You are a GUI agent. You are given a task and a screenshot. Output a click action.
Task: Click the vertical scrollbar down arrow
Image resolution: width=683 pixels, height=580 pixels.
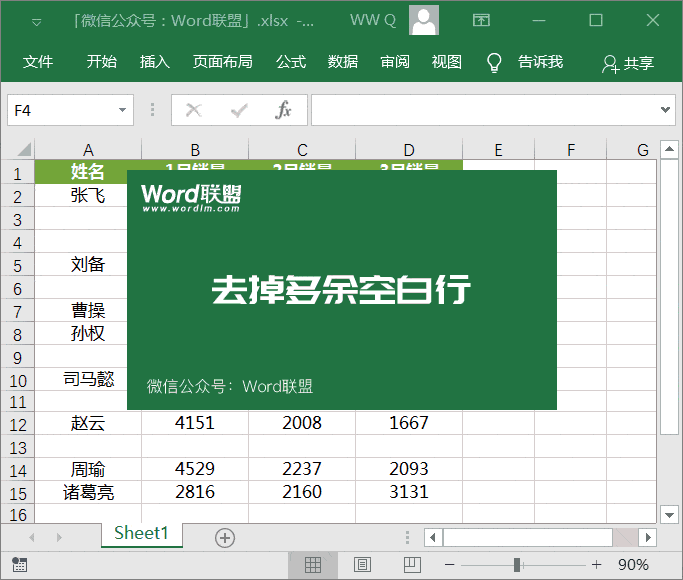(x=669, y=515)
